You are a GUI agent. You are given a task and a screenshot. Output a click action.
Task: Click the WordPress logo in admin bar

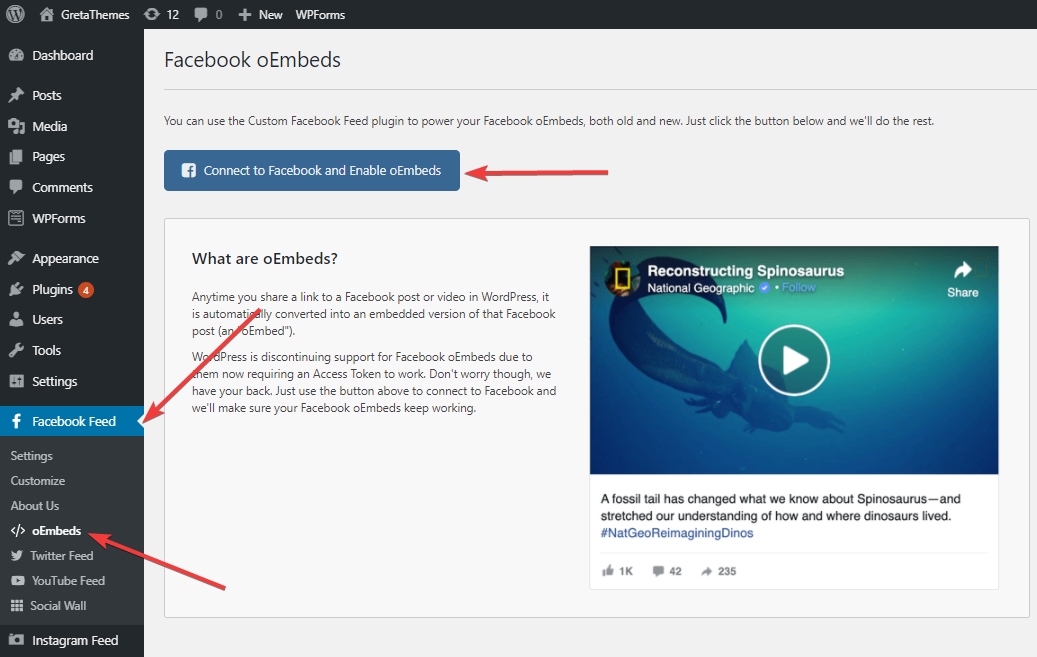(x=15, y=14)
